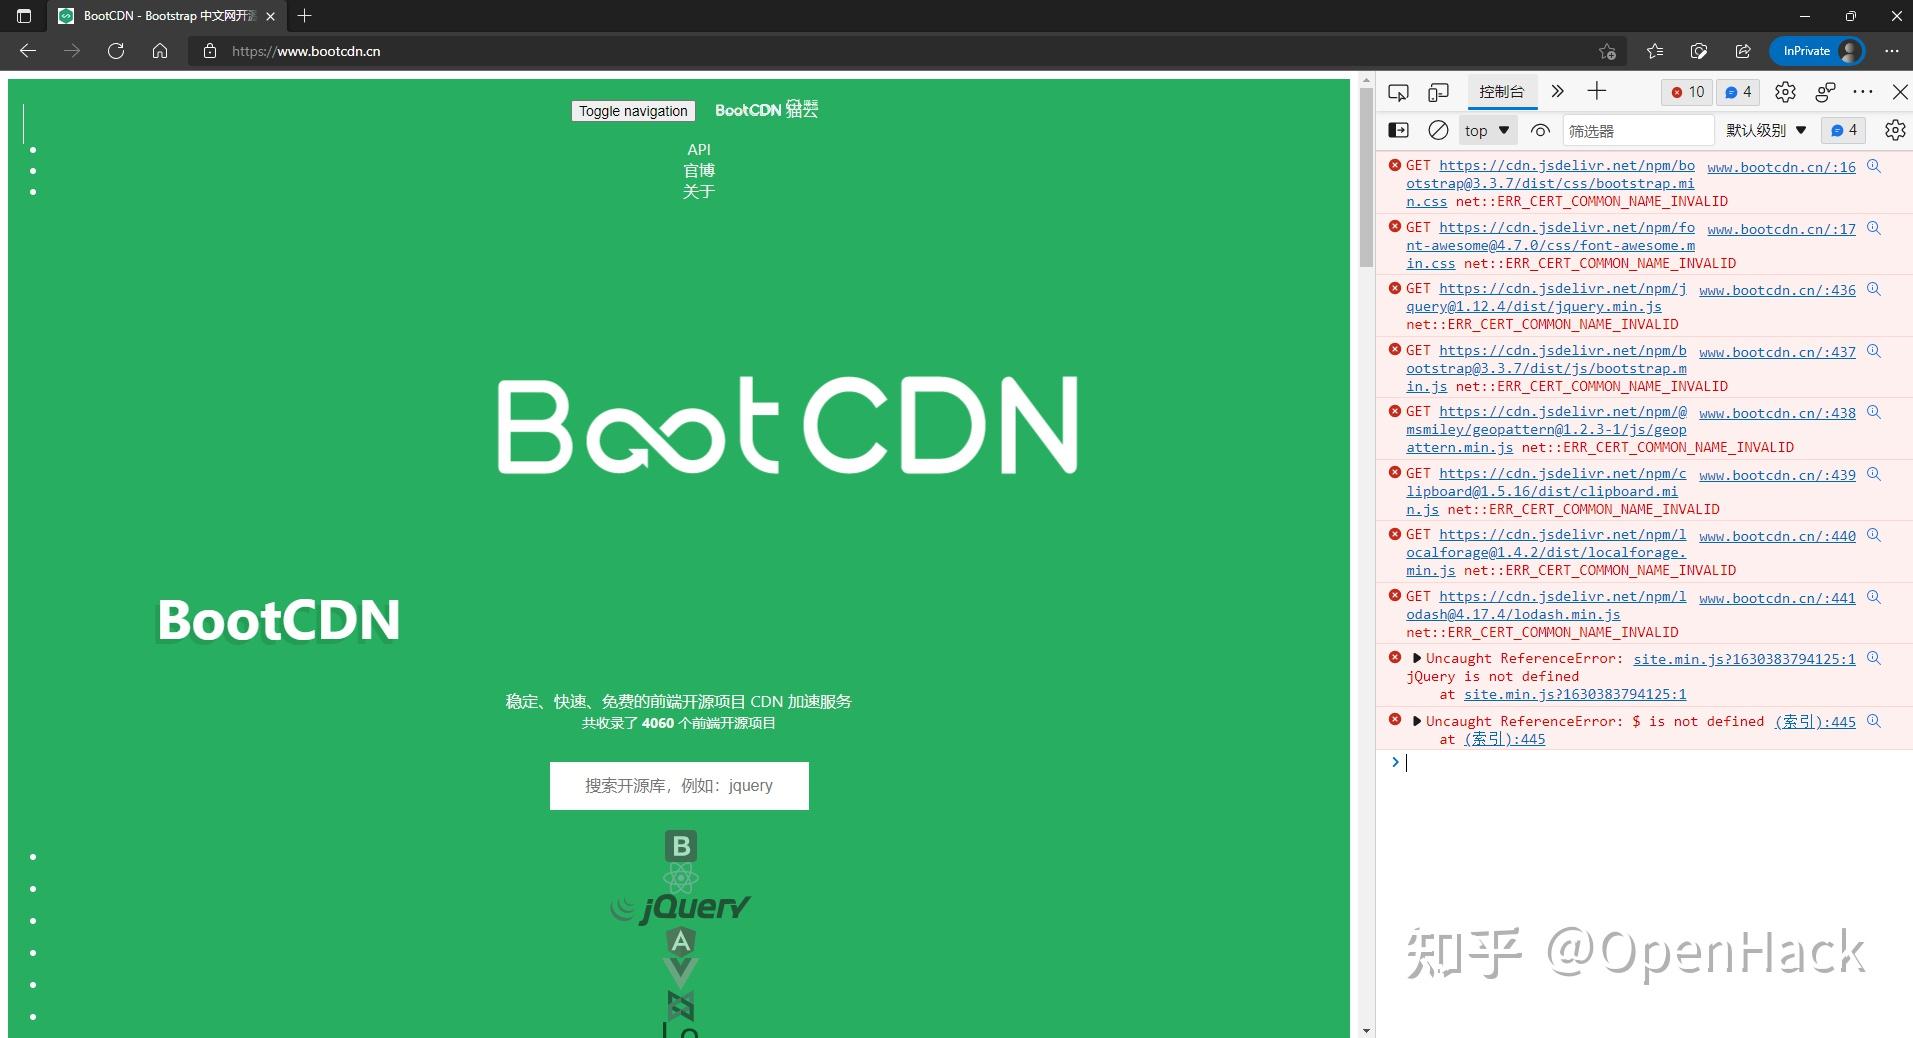The height and width of the screenshot is (1038, 1913).
Task: Add a new DevTools tool with plus icon
Action: pyautogui.click(x=1596, y=91)
